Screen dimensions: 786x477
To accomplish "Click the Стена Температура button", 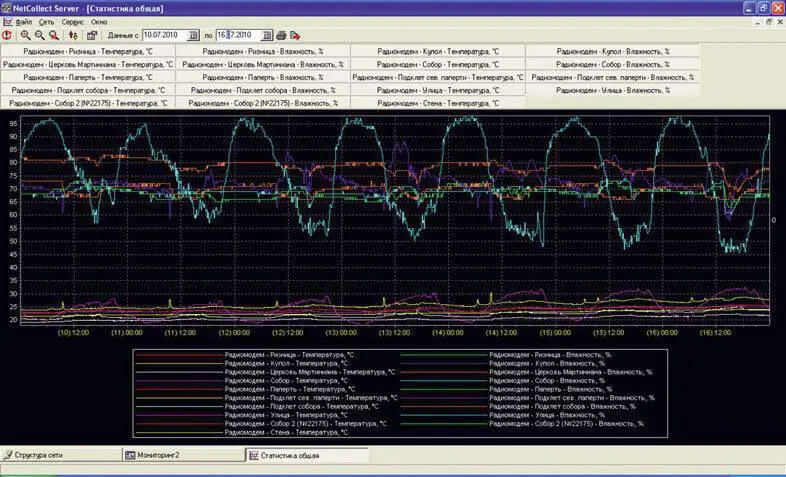I will 438,103.
